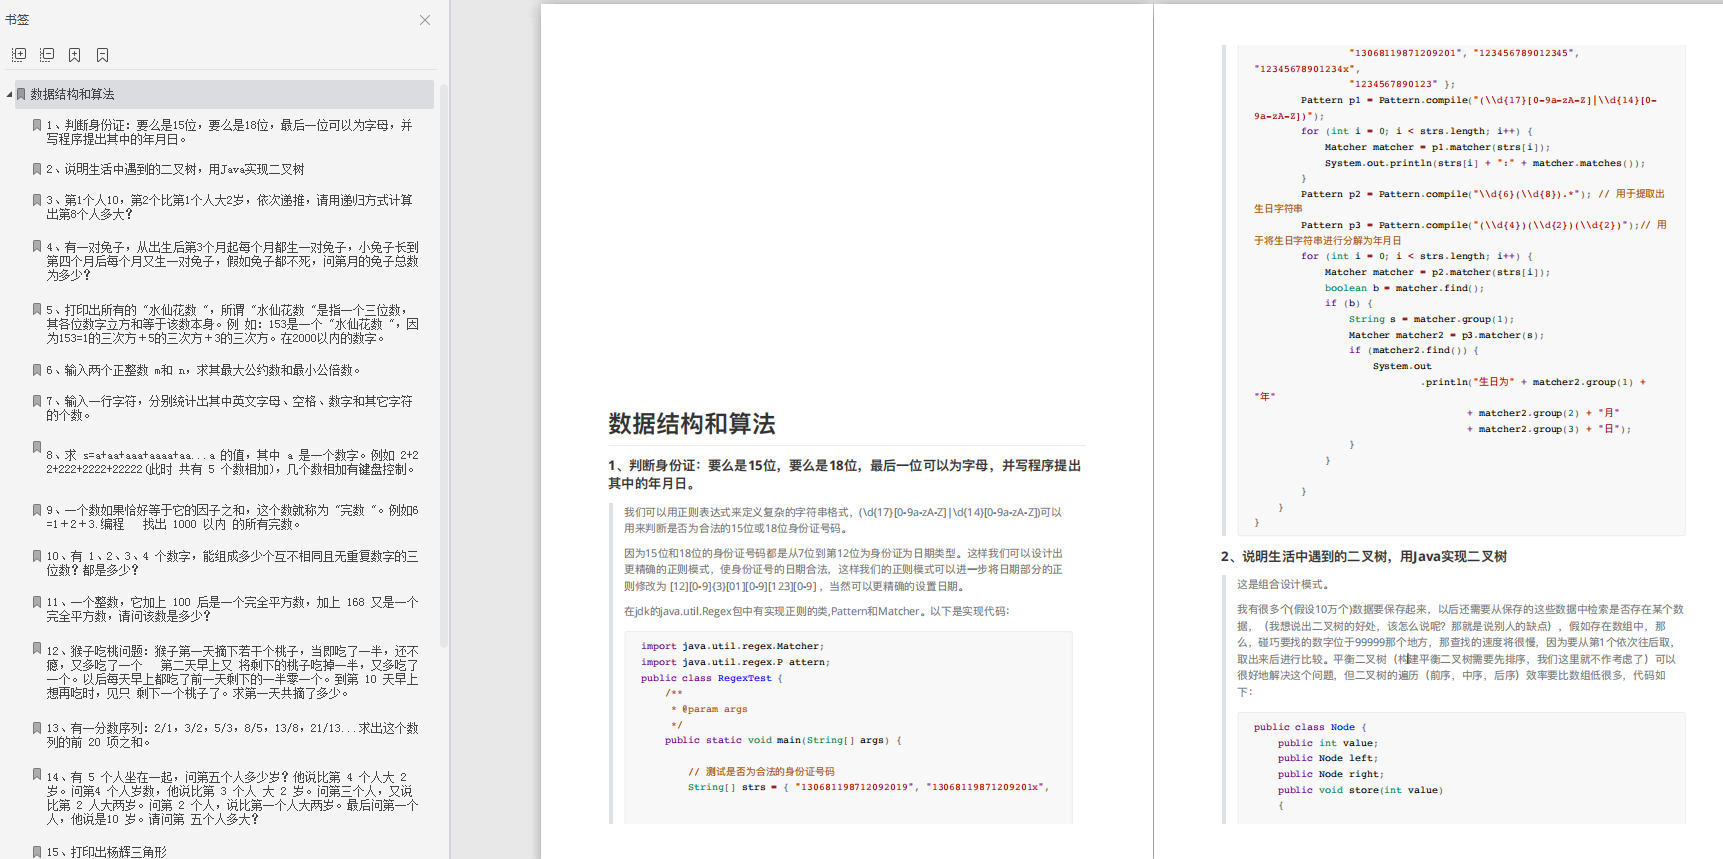Click the expand all bookmarks icon
This screenshot has height=859, width=1723.
click(x=19, y=55)
